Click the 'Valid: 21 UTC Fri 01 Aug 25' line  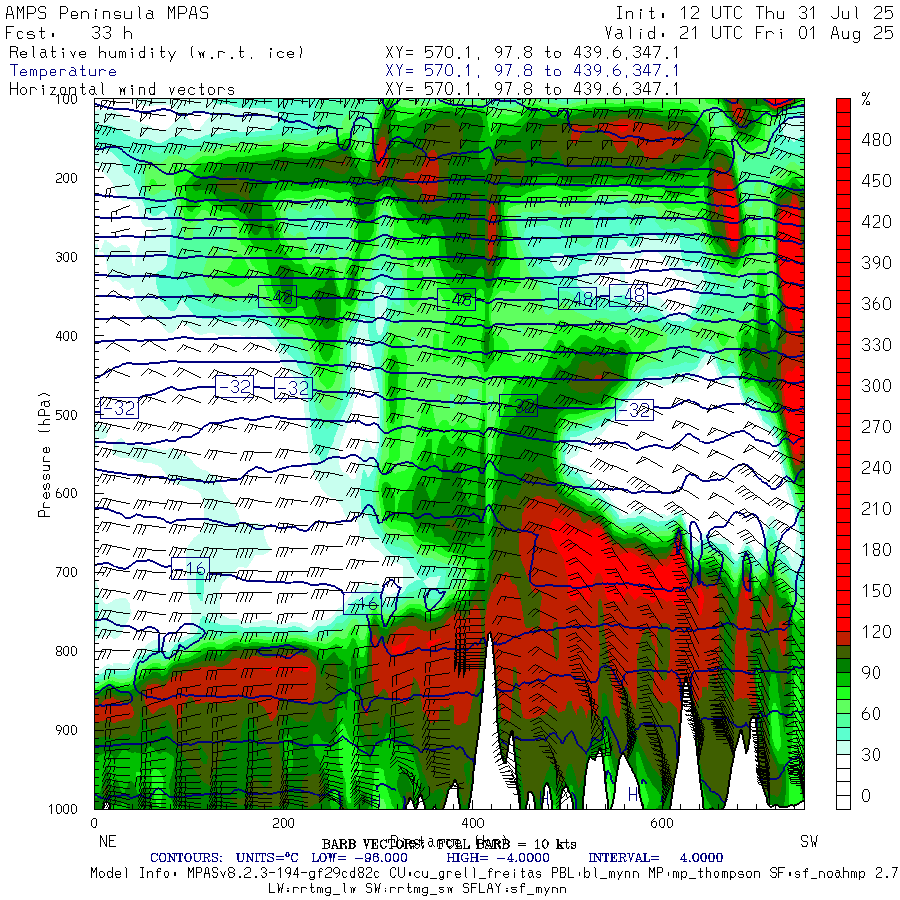pyautogui.click(x=749, y=33)
